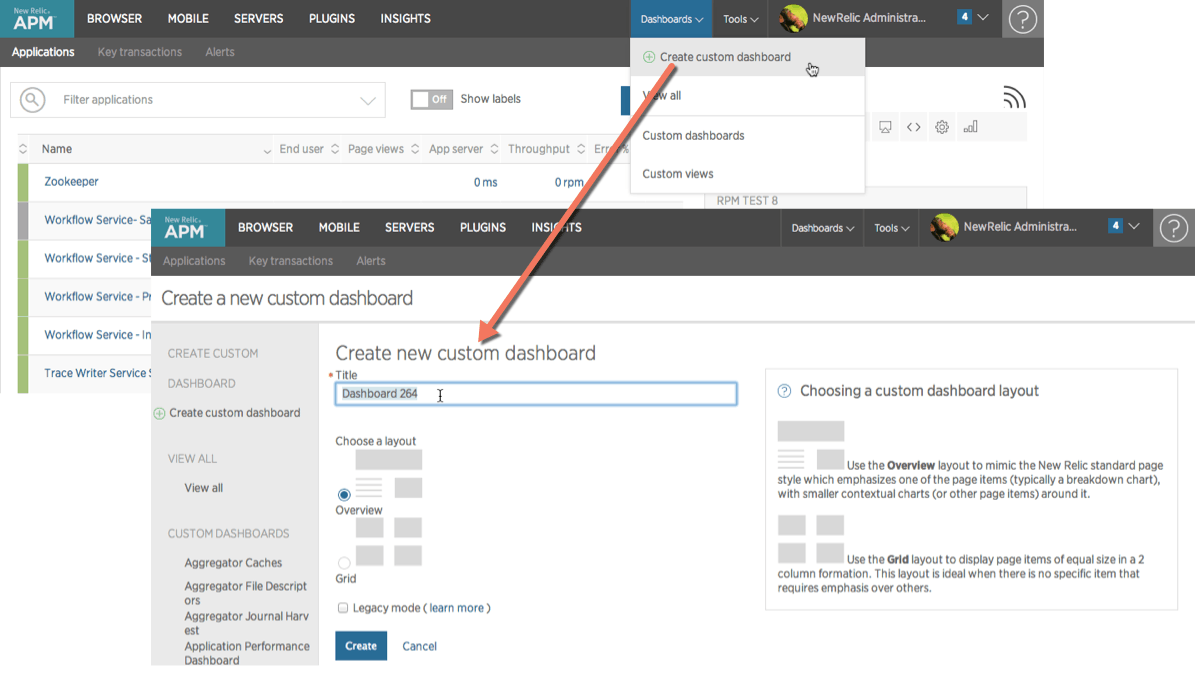Open the Filter applications dropdown chevron
This screenshot has height=683, width=1200.
click(x=367, y=100)
